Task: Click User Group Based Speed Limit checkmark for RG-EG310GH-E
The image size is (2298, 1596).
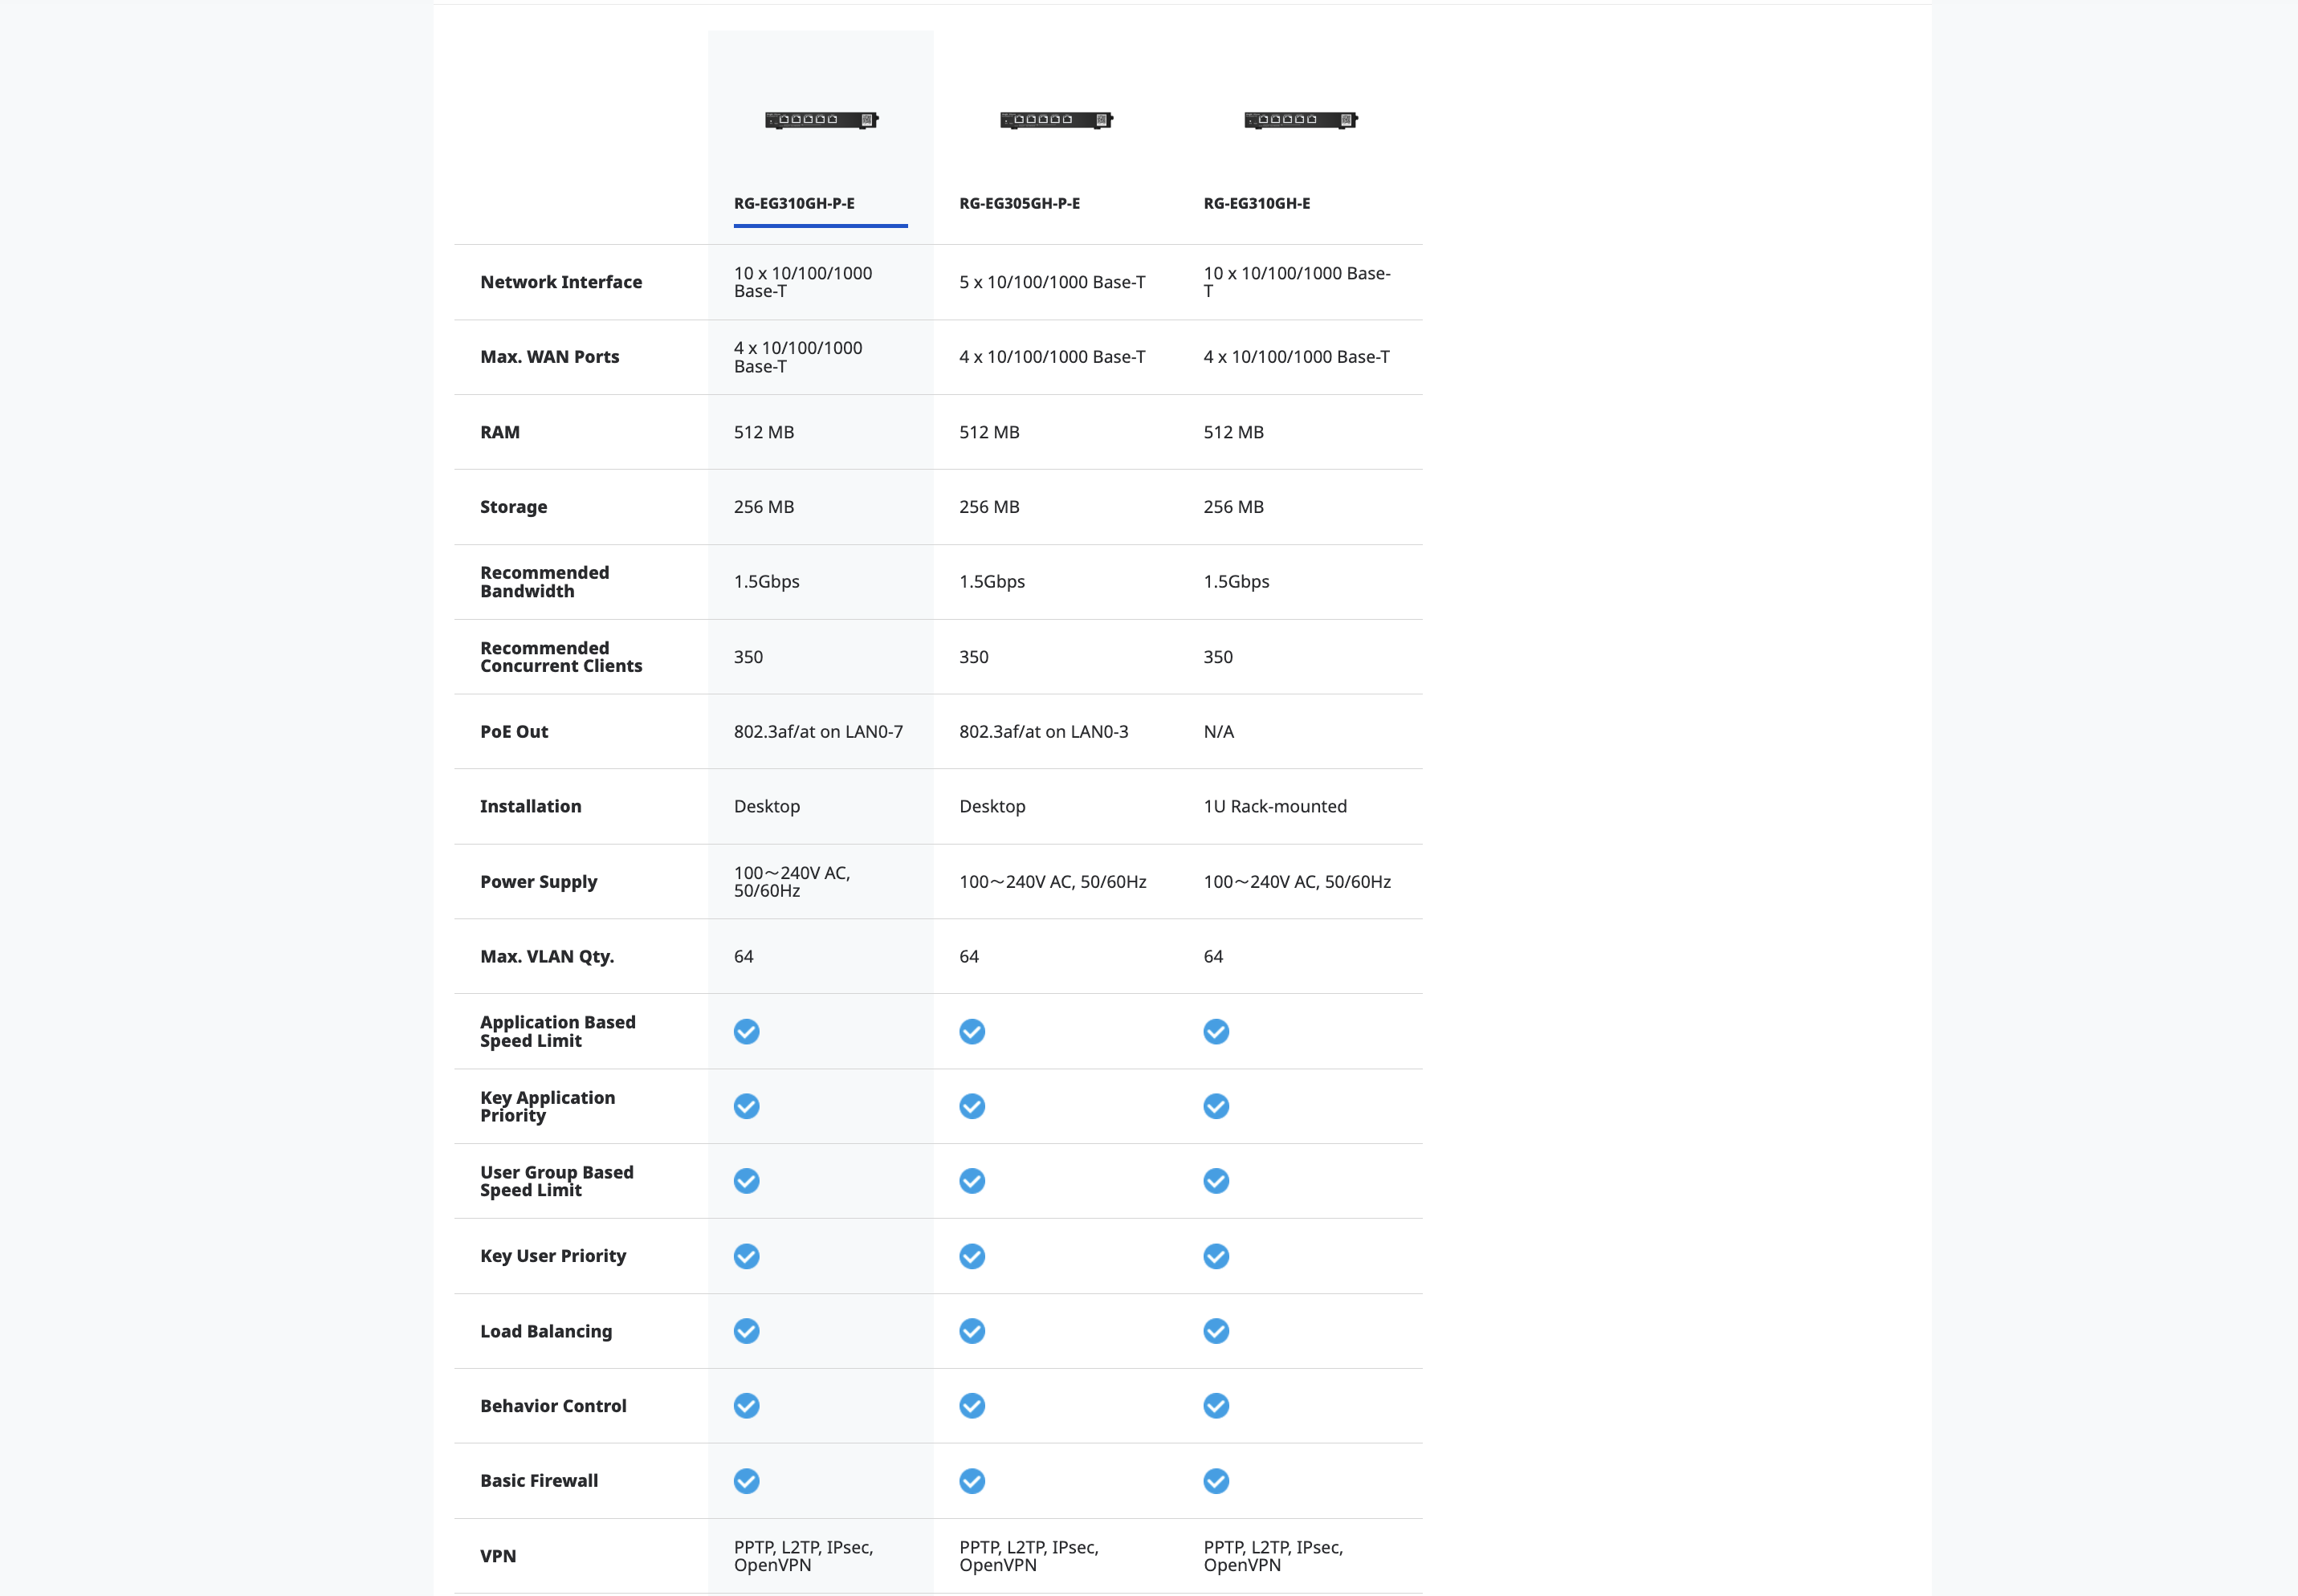Action: [x=1216, y=1181]
